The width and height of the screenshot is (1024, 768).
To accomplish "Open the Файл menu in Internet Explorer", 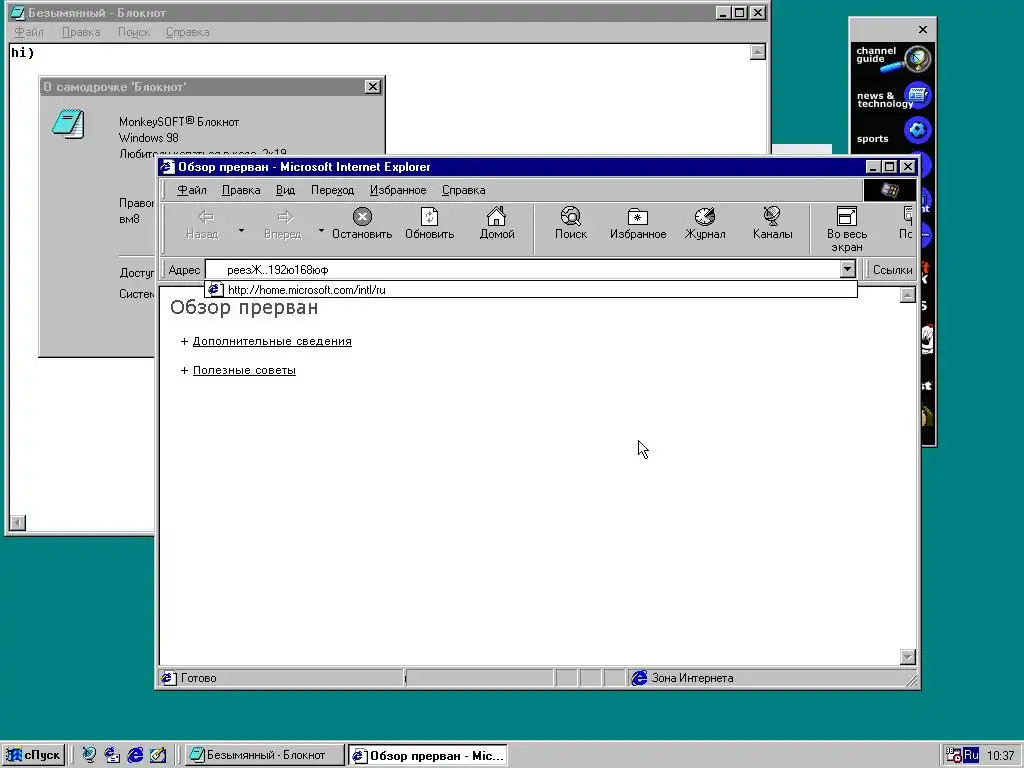I will click(x=191, y=190).
